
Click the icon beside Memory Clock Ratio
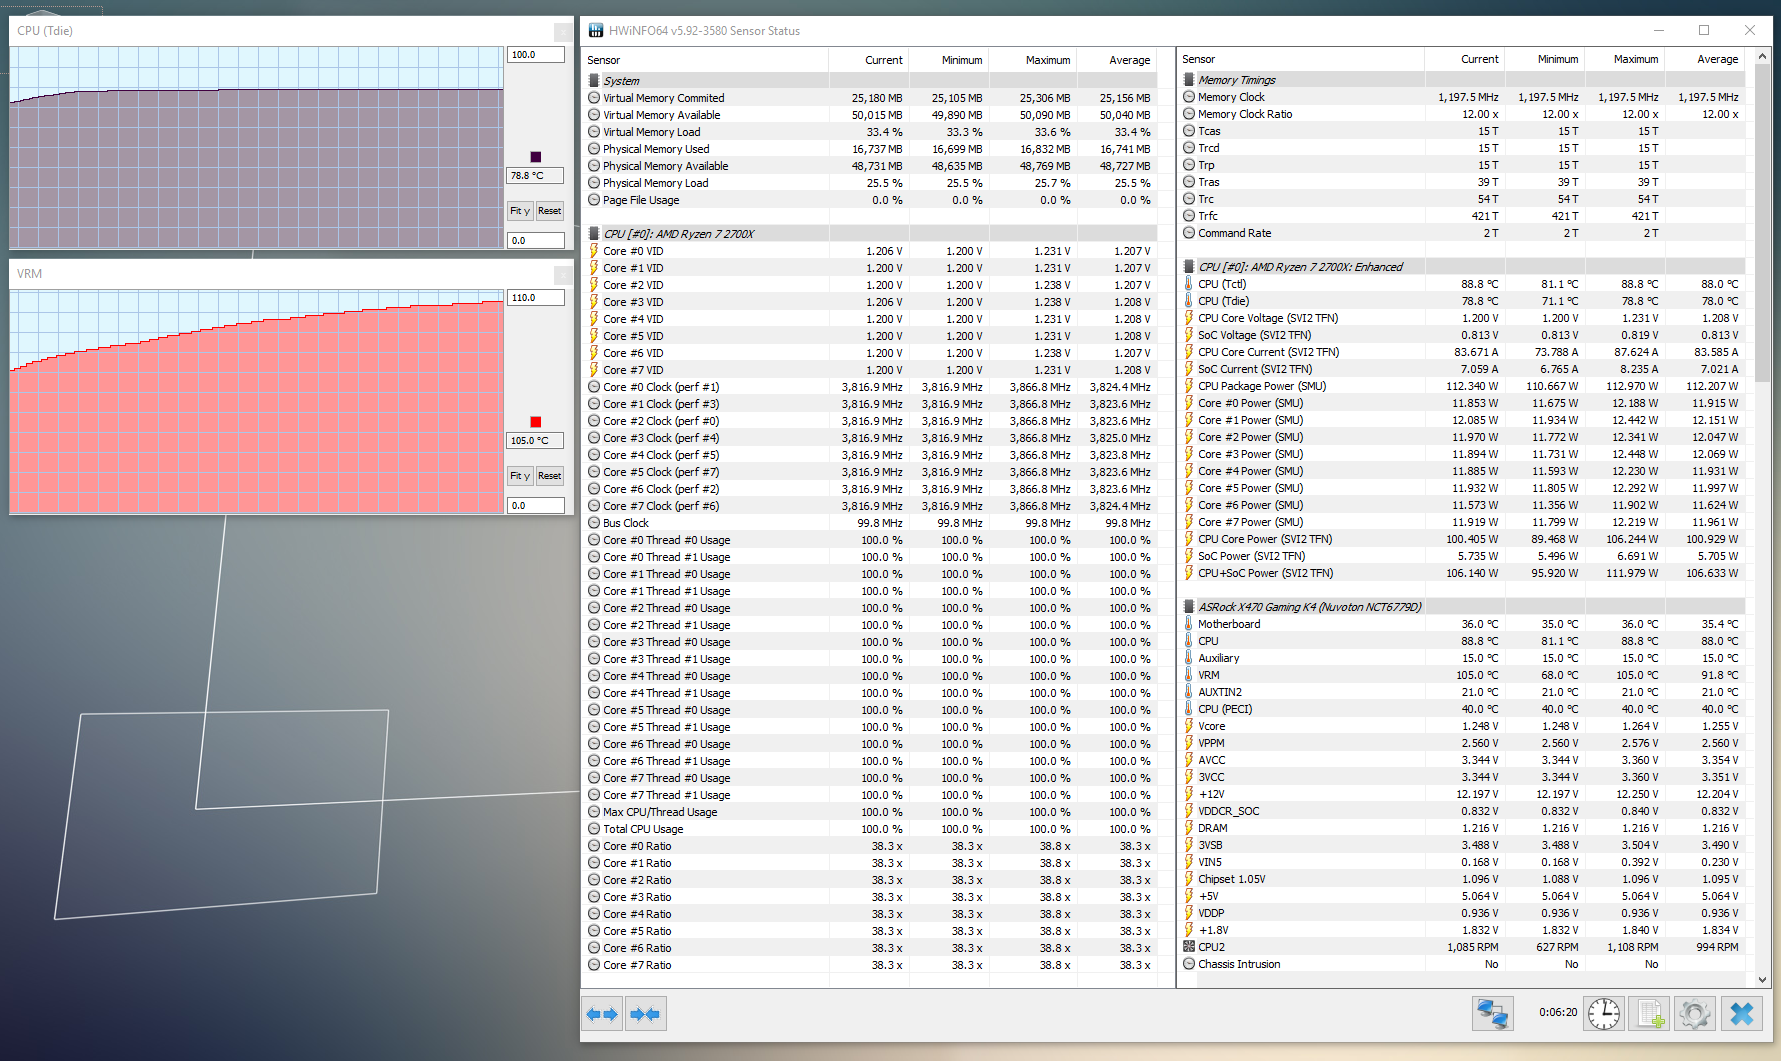[1189, 114]
